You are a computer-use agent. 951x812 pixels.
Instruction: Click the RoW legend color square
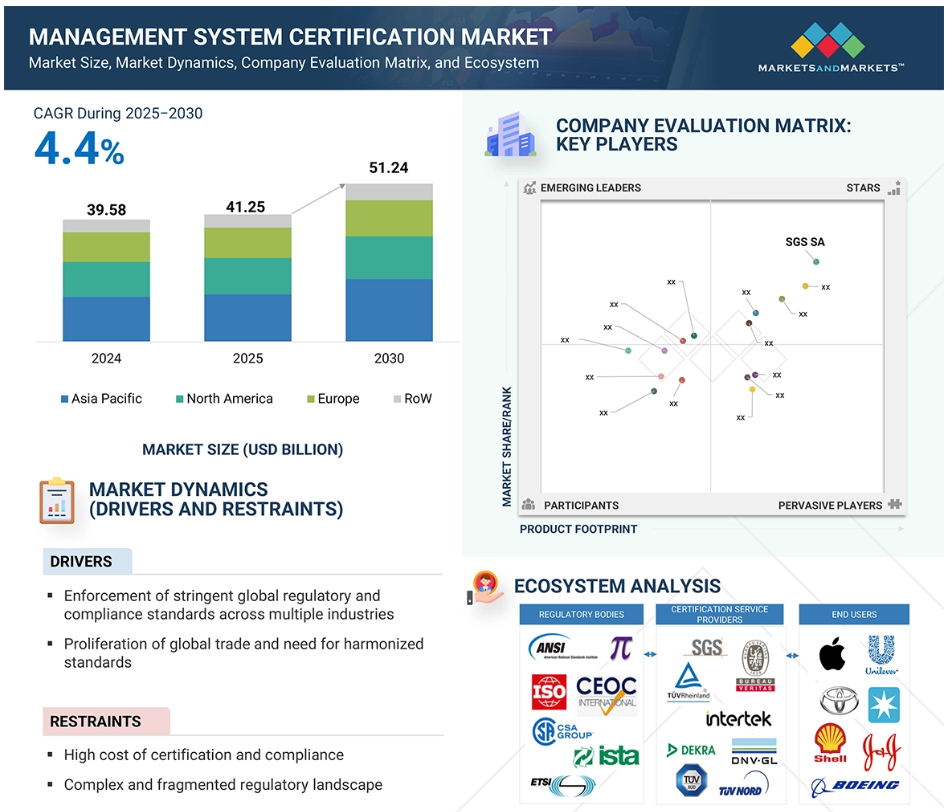pyautogui.click(x=397, y=399)
